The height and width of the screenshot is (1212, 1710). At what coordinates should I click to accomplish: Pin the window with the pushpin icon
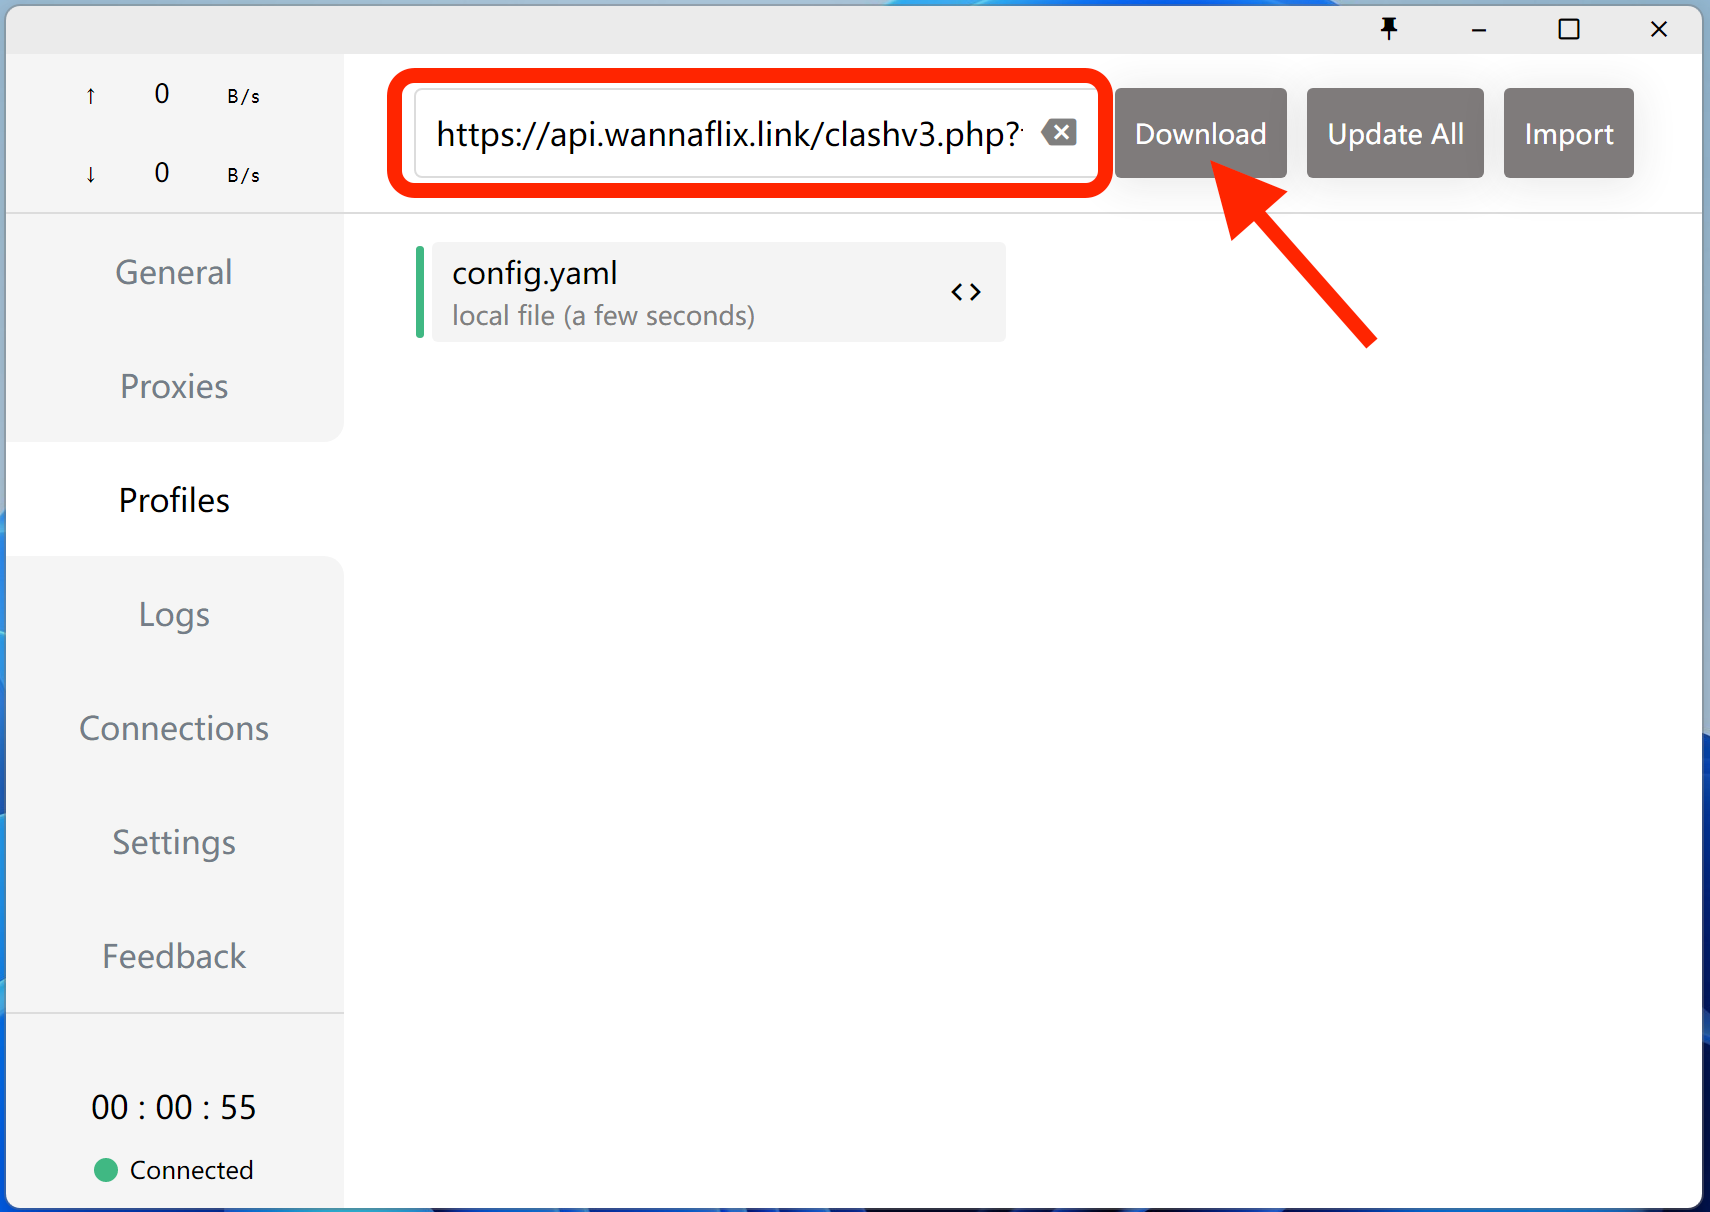pyautogui.click(x=1389, y=29)
